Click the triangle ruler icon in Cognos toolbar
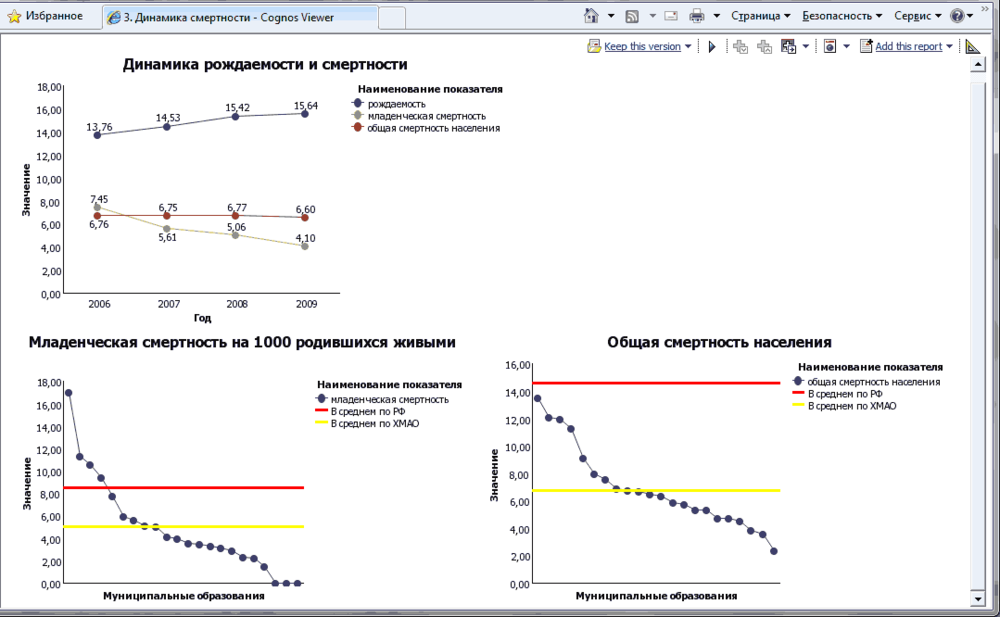Screen dimensions: 1000x617 coord(973,46)
